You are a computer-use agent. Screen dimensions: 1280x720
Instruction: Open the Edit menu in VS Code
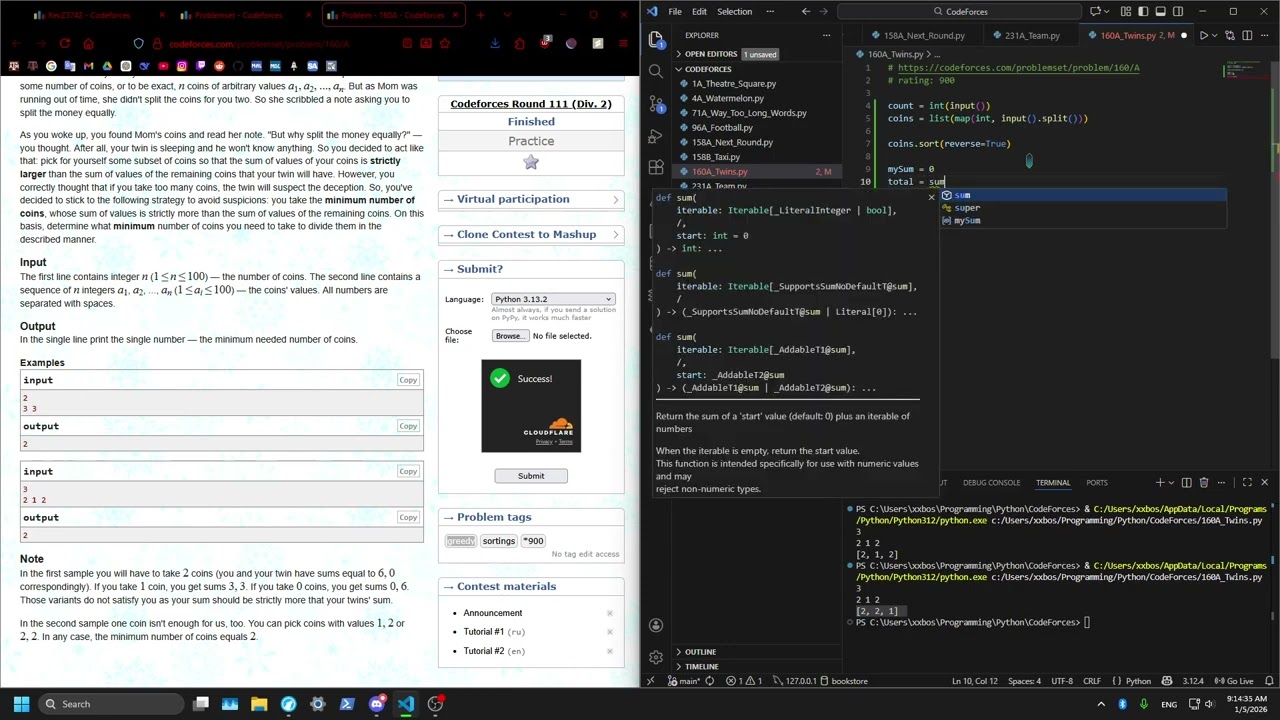pyautogui.click(x=699, y=11)
